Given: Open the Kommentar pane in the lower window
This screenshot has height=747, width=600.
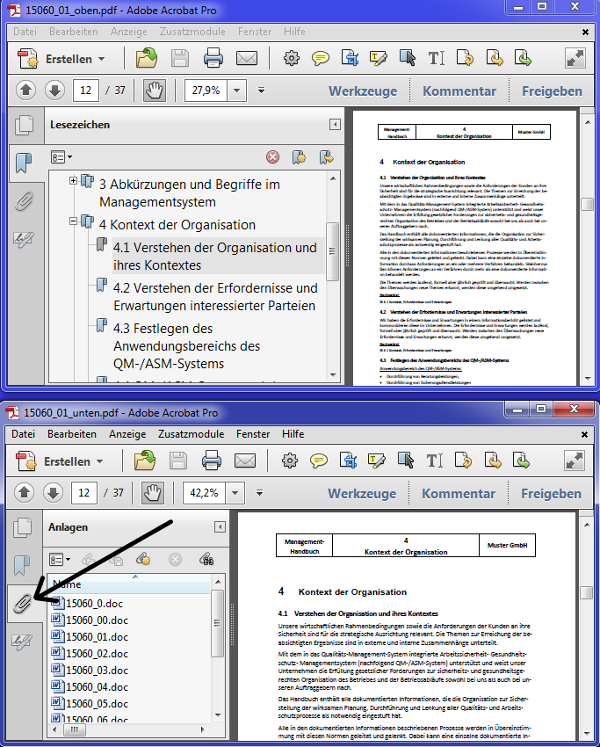Looking at the screenshot, I should 458,493.
